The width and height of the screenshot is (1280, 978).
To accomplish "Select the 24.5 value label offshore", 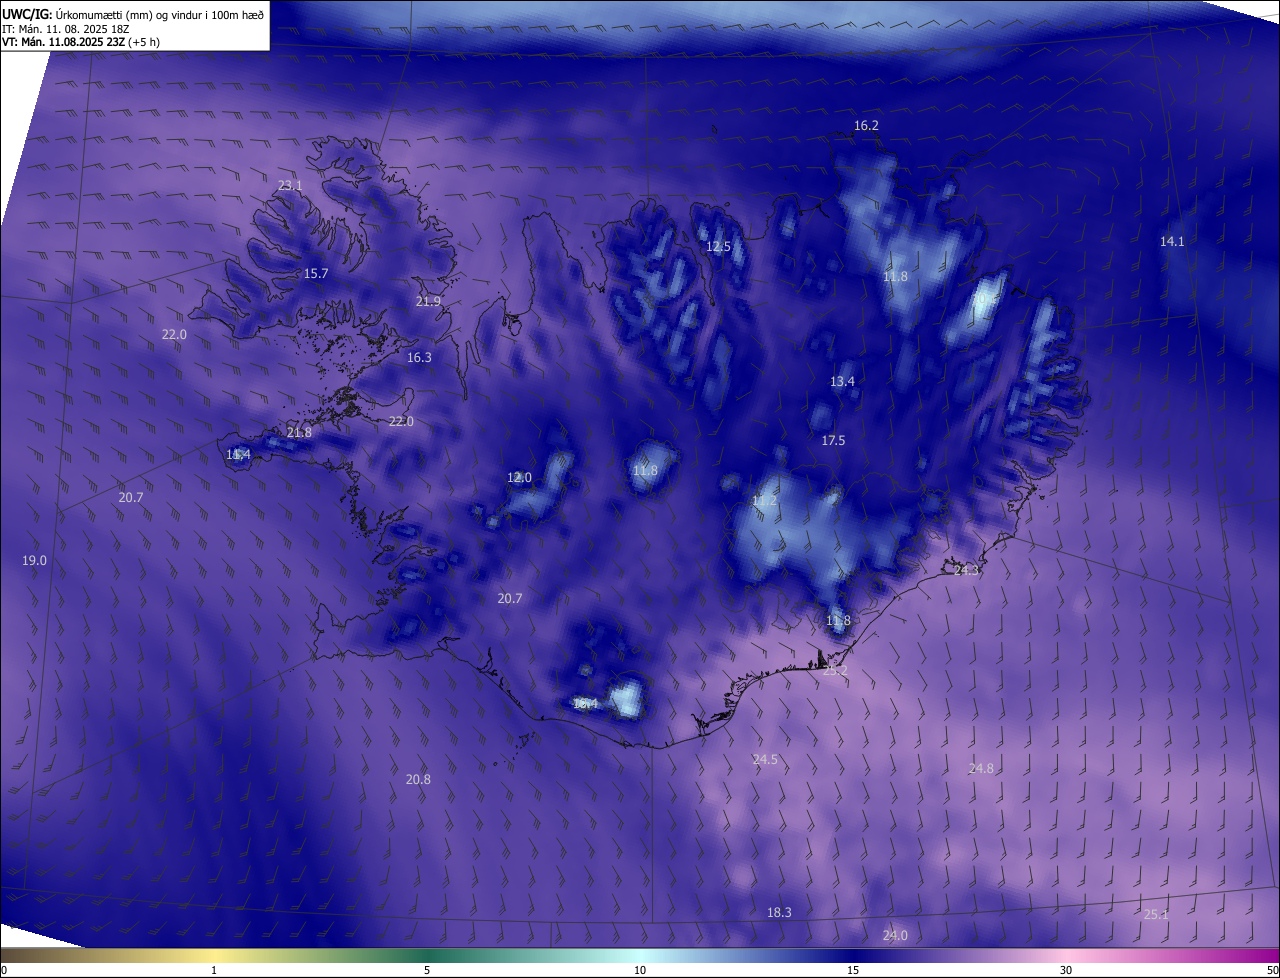I will click(765, 760).
